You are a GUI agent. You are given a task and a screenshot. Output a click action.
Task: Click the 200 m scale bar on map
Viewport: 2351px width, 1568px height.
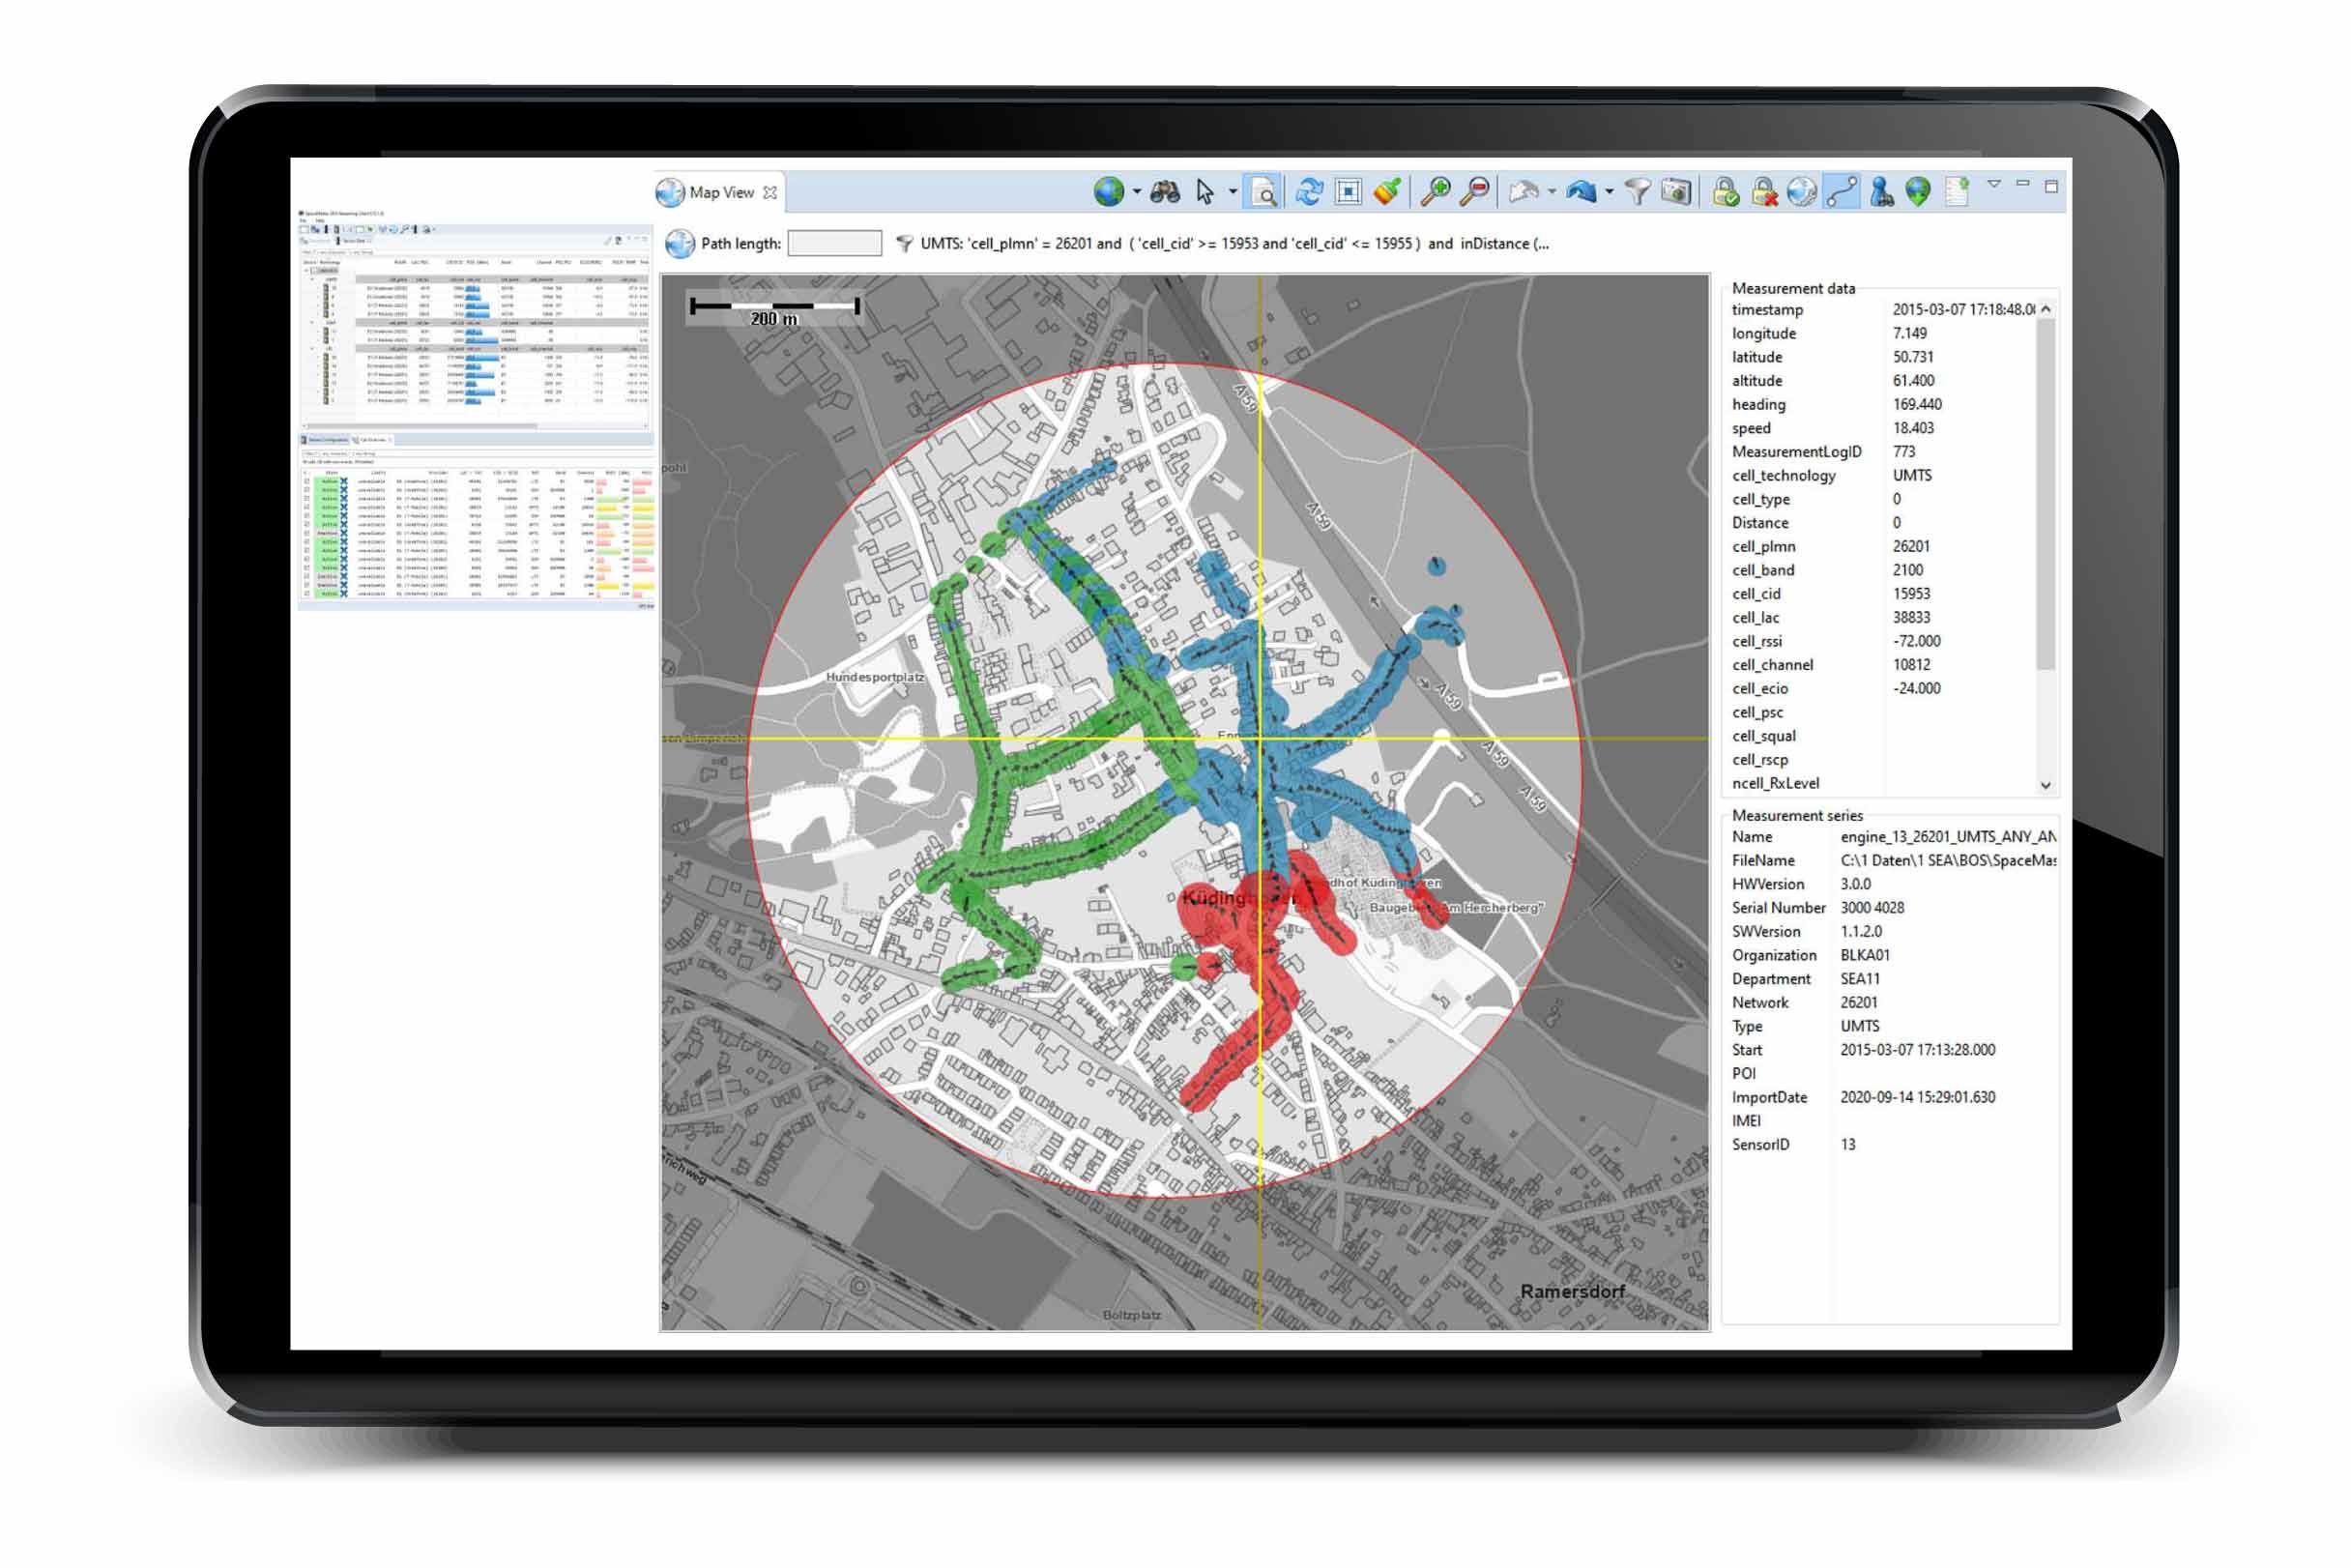coord(774,310)
